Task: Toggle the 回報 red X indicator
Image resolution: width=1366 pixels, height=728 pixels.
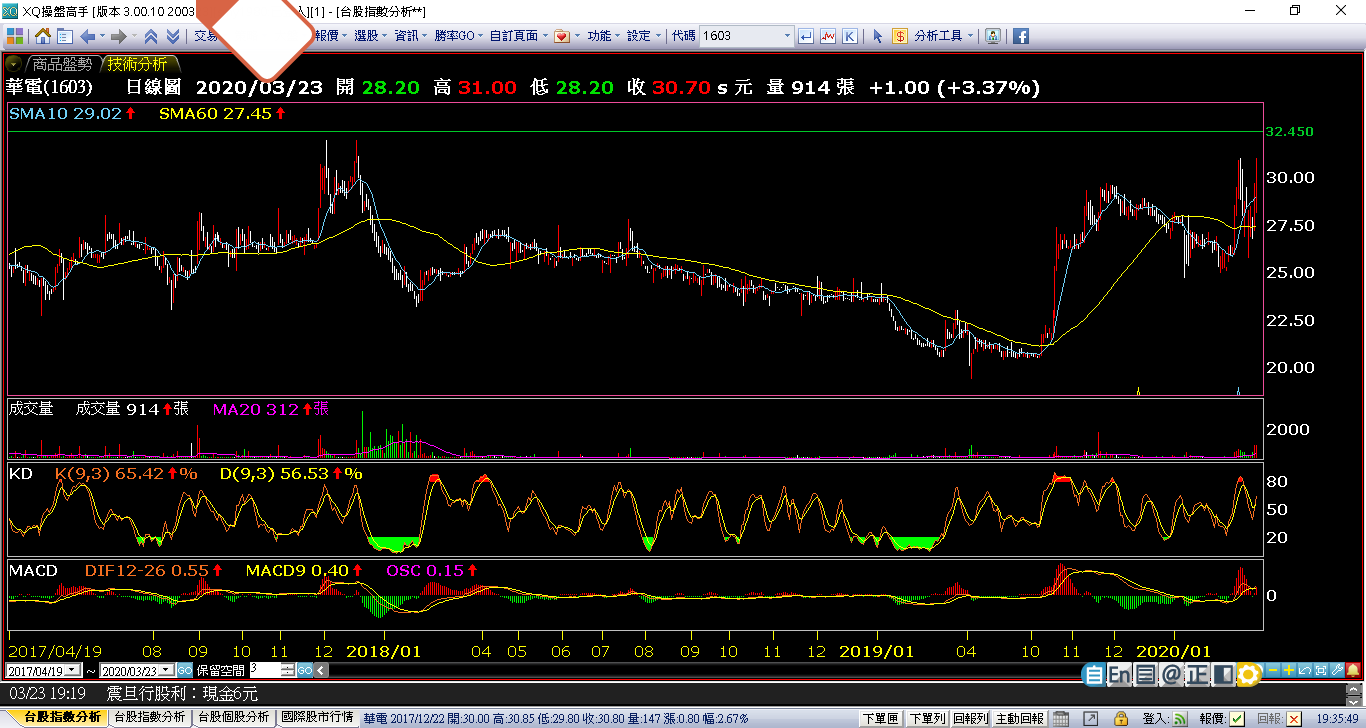Action: tap(1295, 718)
